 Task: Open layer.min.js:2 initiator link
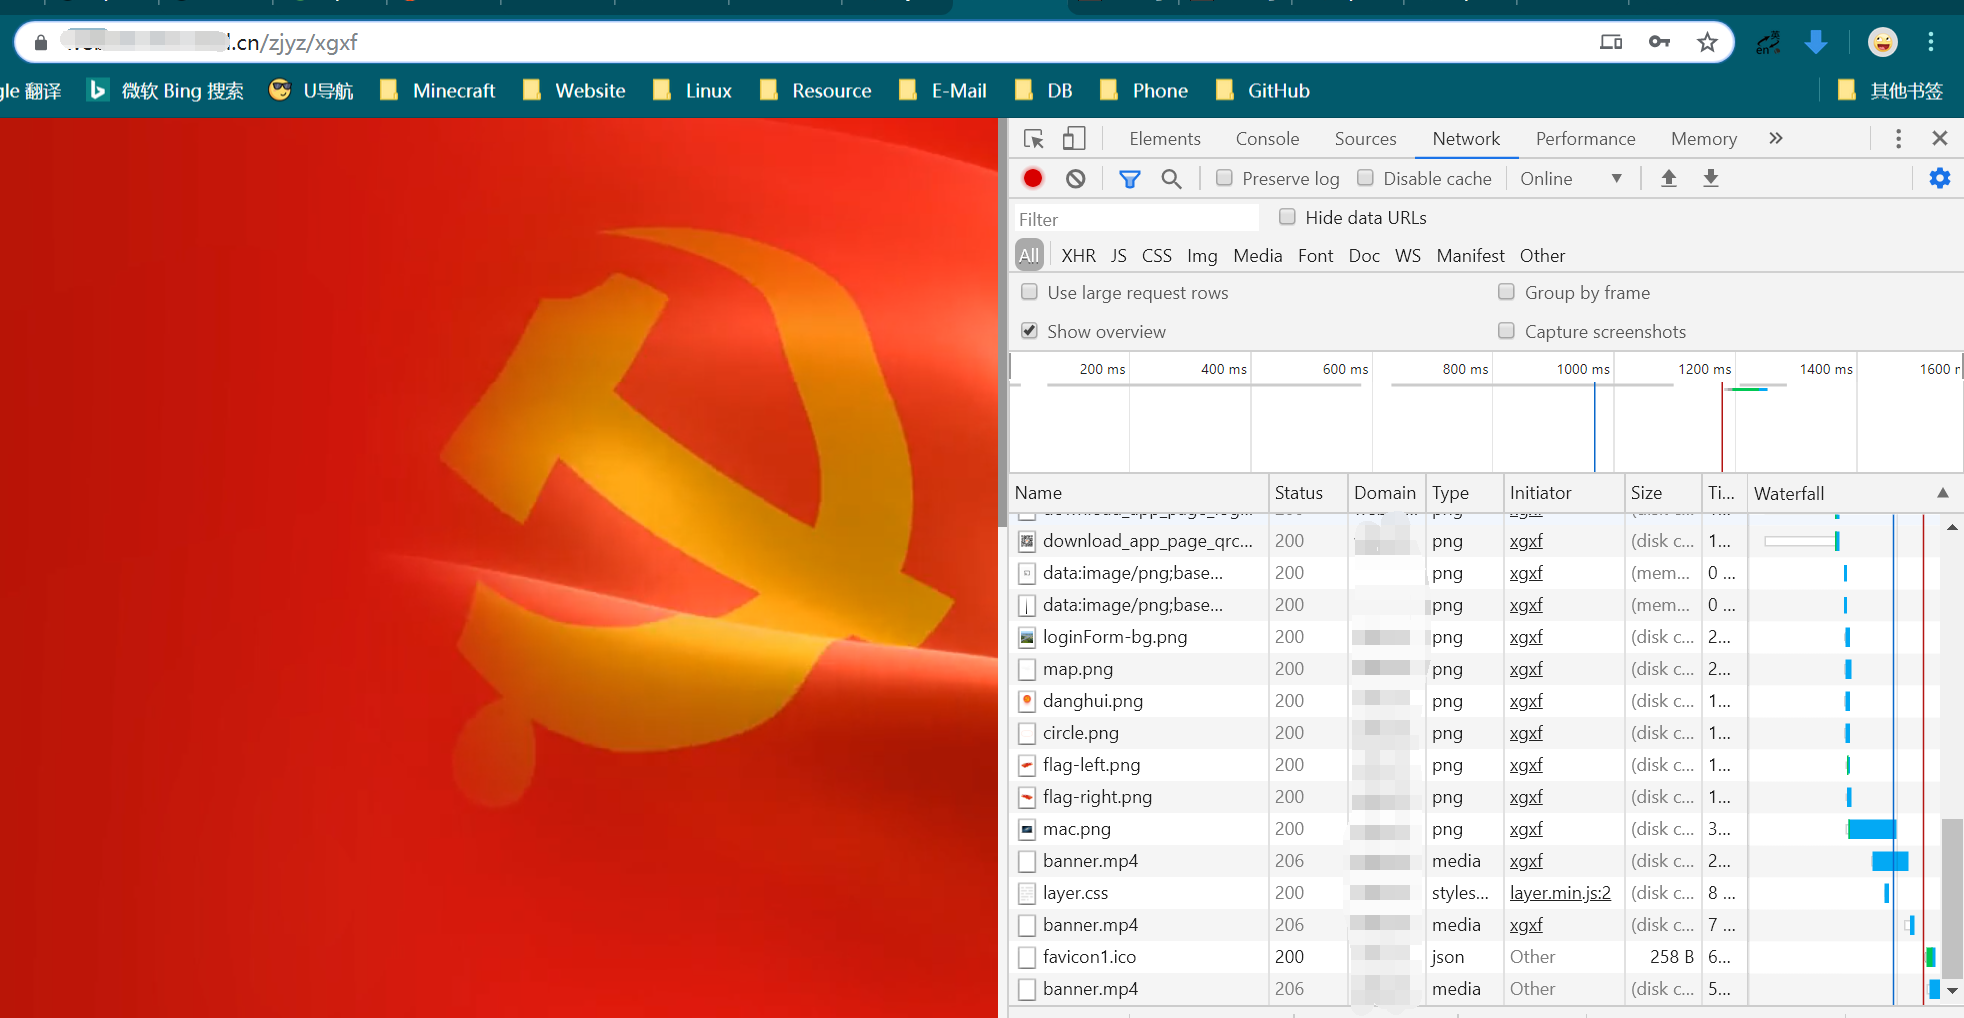point(1560,893)
